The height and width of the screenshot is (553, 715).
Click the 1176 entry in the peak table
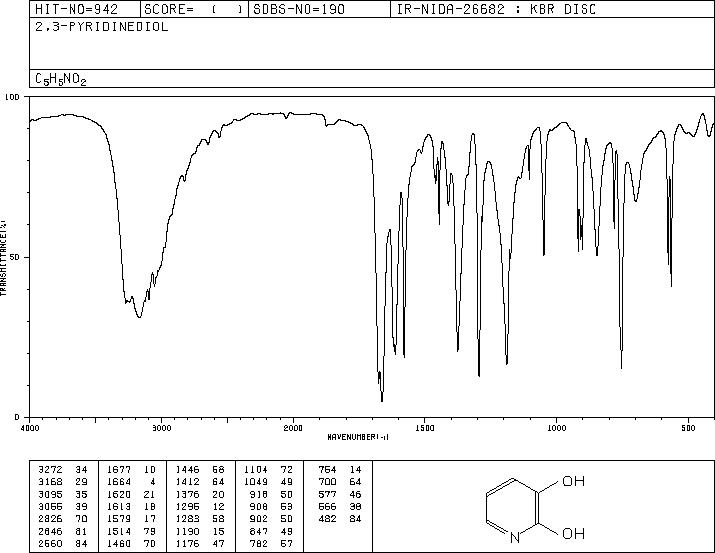tap(187, 543)
